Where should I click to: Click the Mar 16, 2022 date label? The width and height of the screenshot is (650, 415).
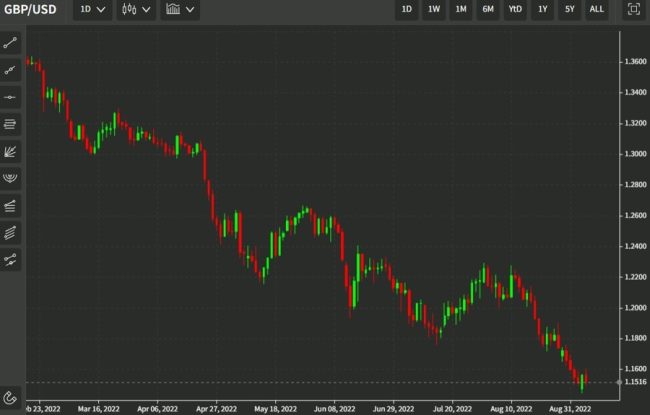tap(99, 409)
